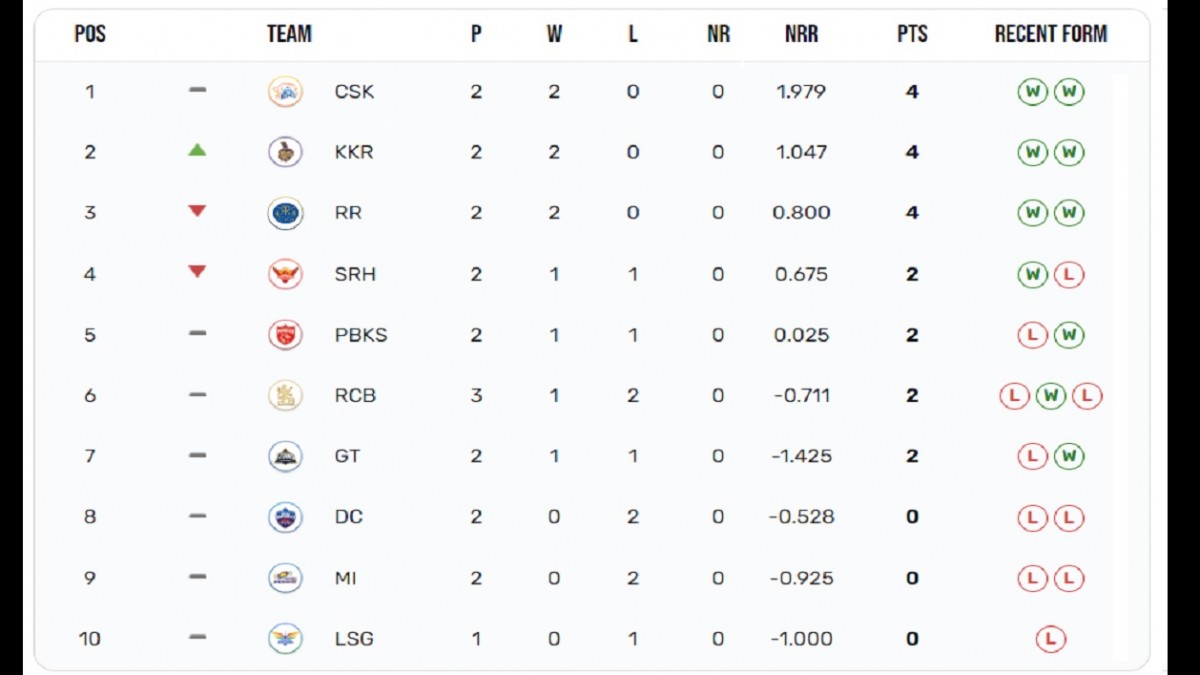
Task: Click KKR's green up position arrow
Action: click(197, 151)
